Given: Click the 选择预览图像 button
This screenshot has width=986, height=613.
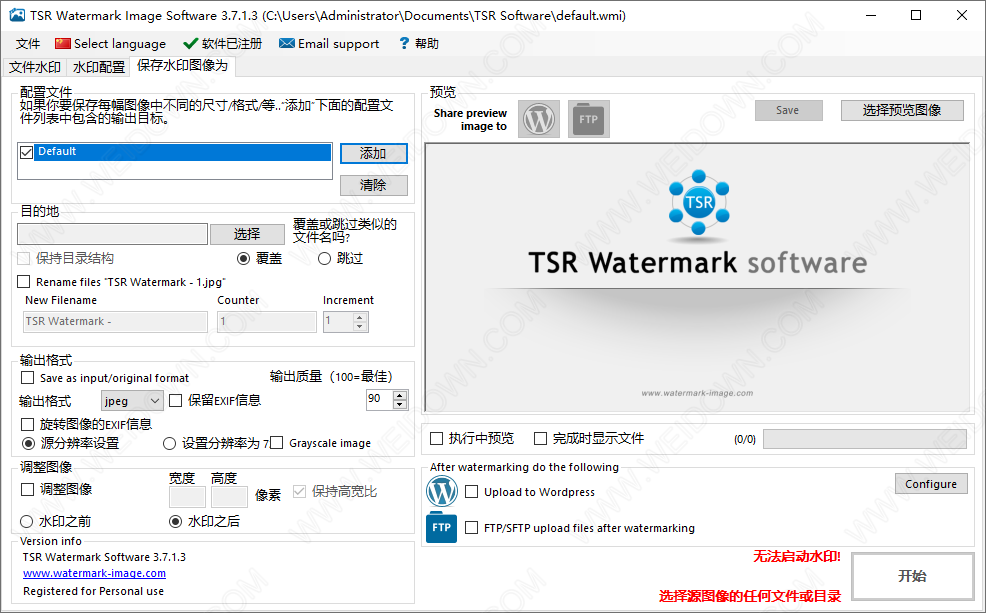Looking at the screenshot, I should [902, 111].
